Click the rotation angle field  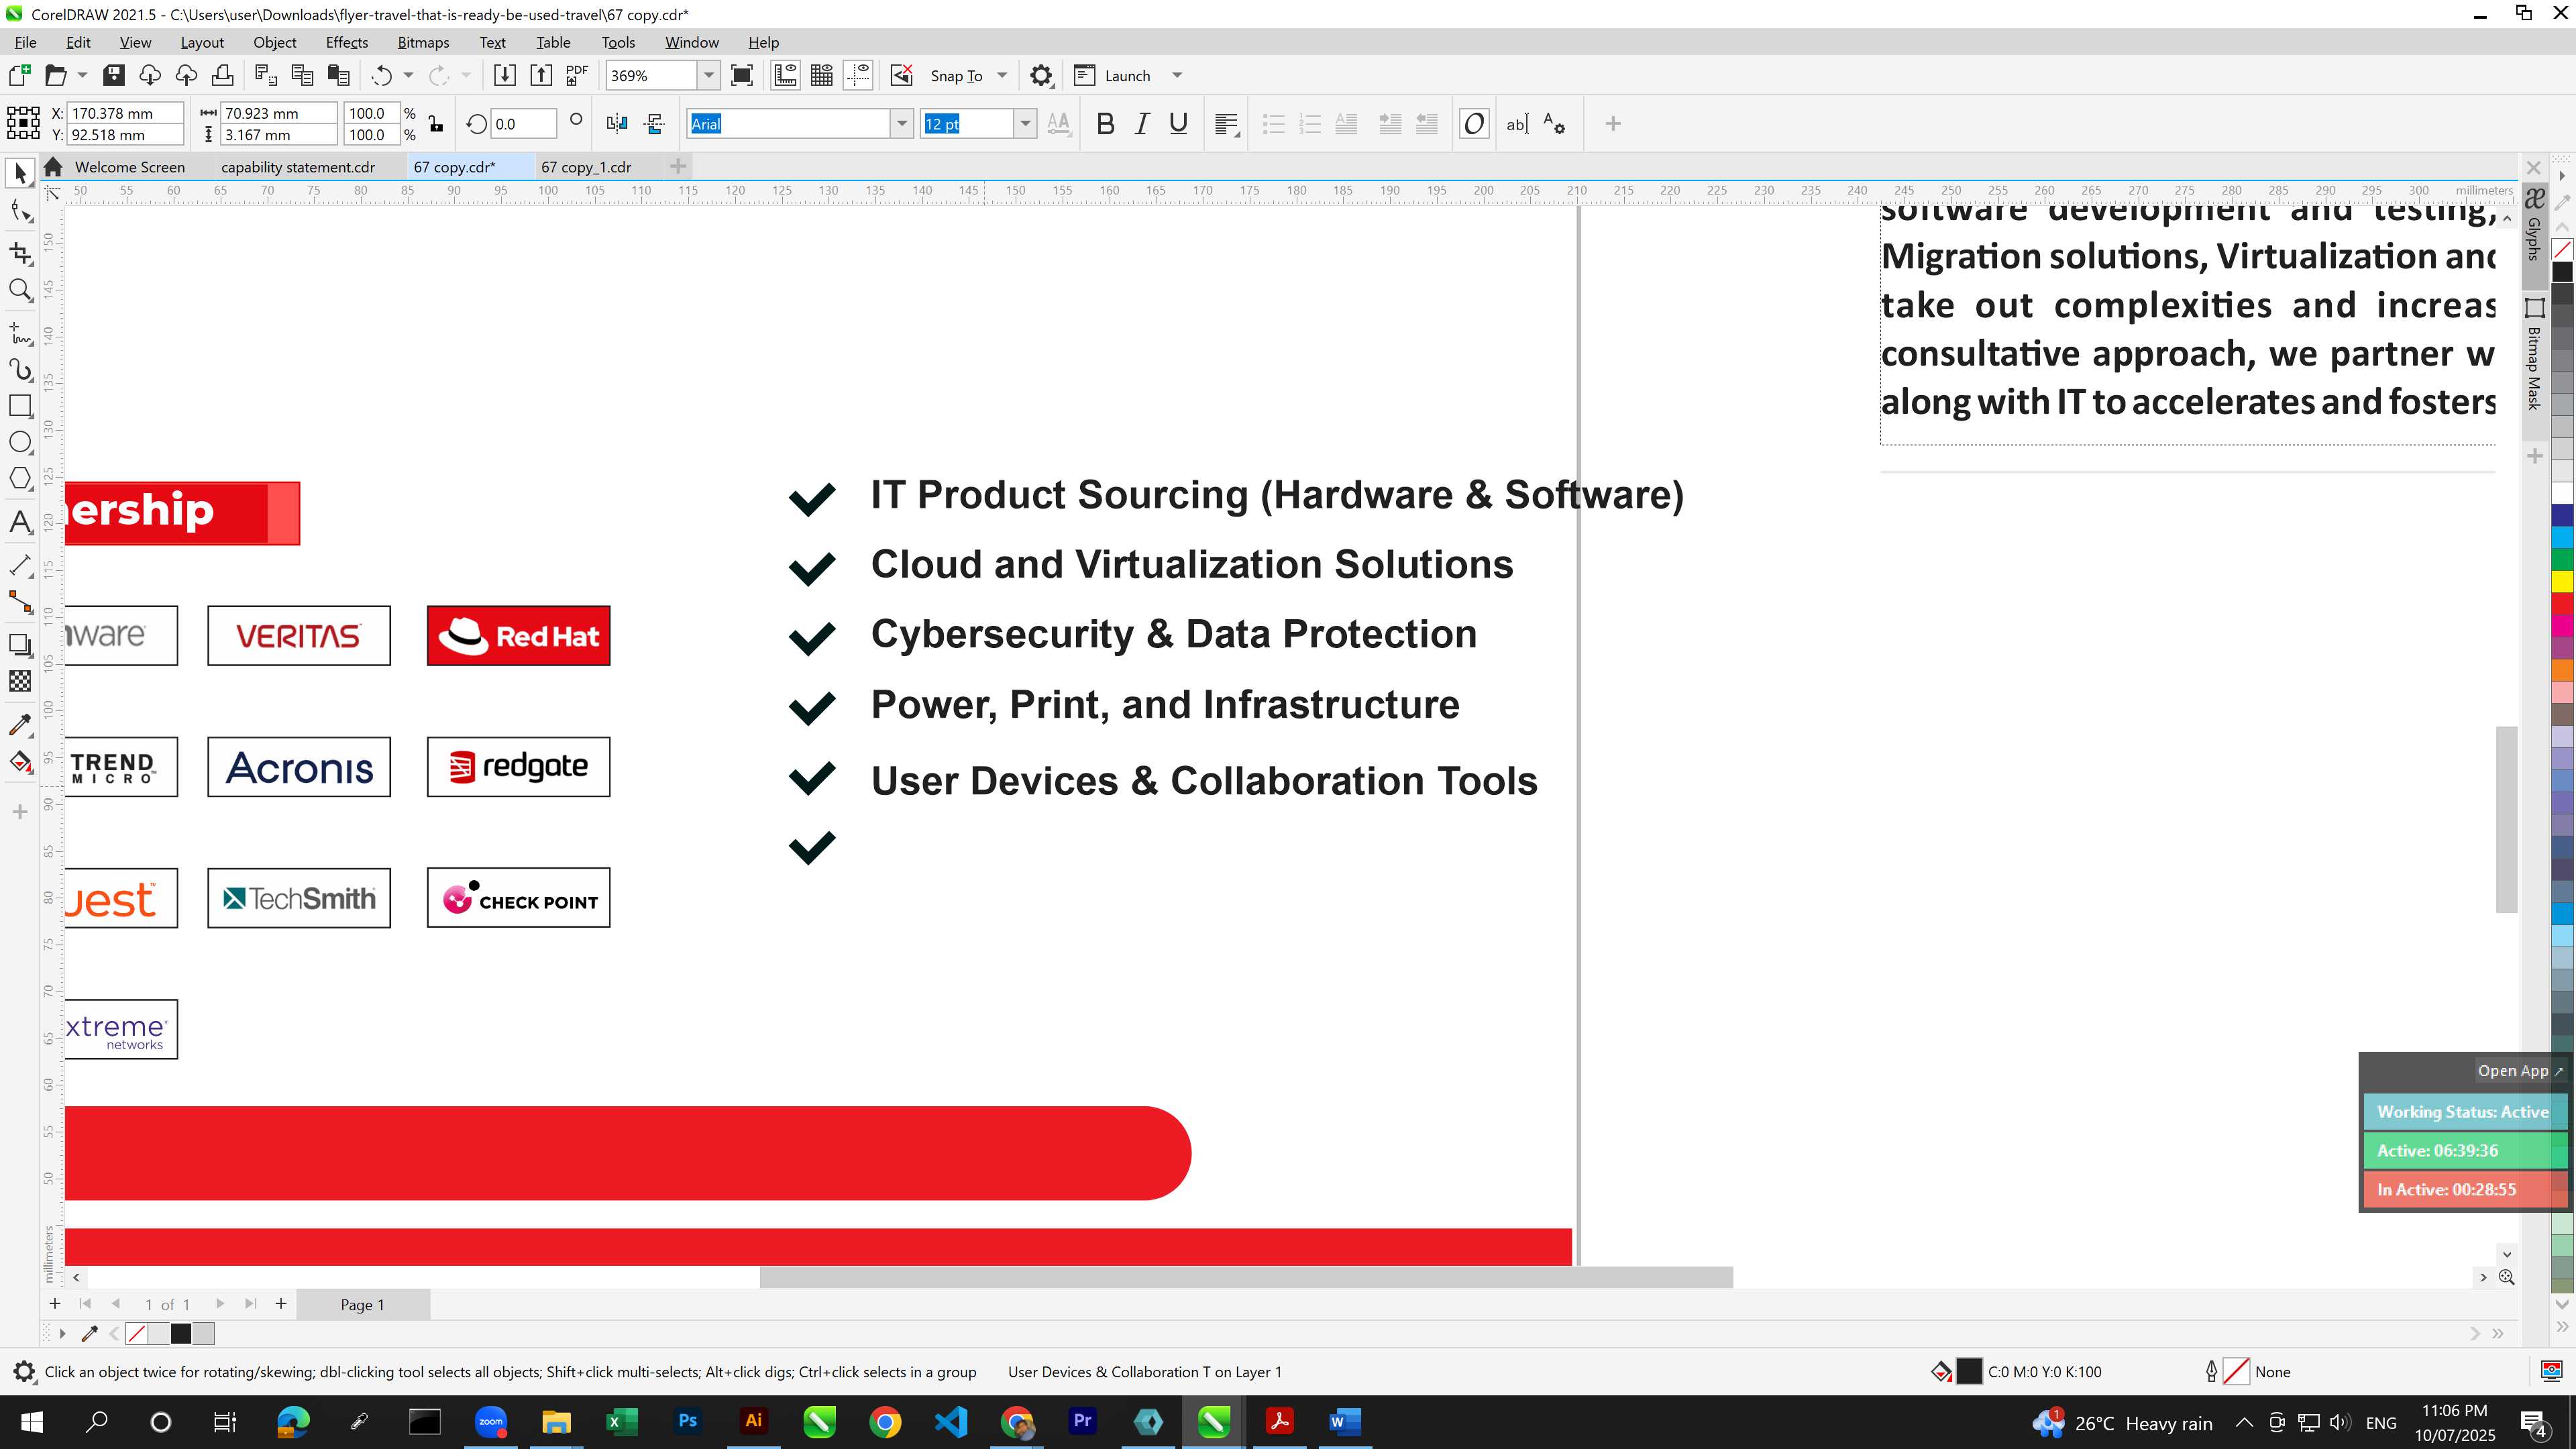point(523,124)
